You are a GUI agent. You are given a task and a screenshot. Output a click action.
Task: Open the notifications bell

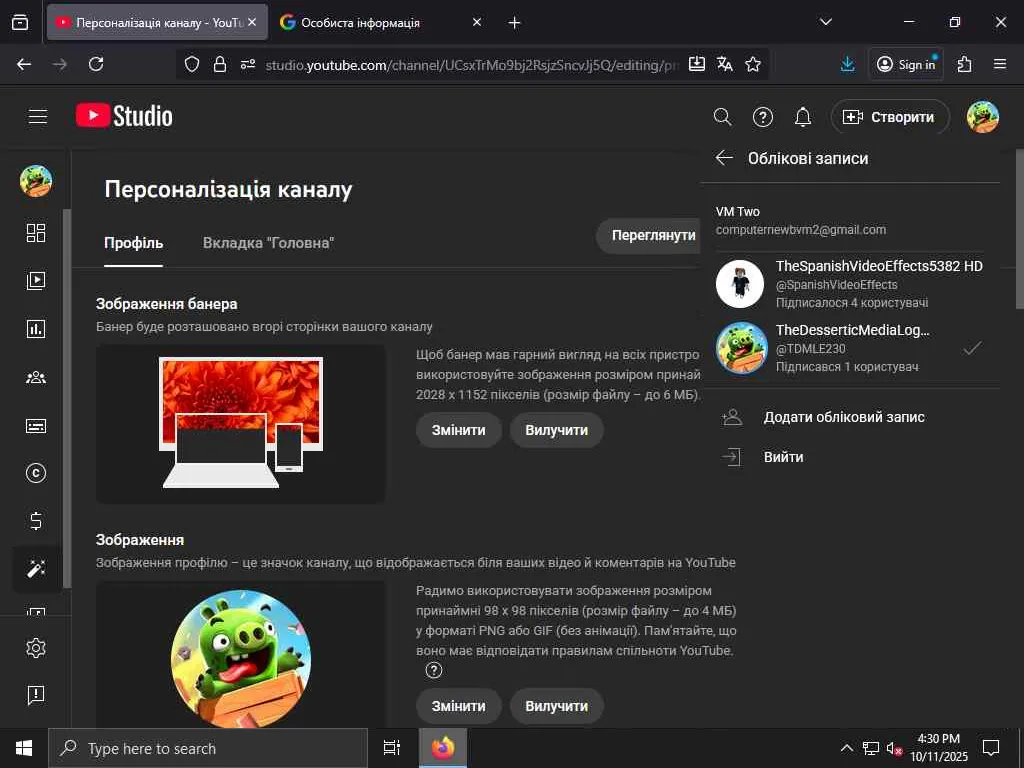(803, 117)
